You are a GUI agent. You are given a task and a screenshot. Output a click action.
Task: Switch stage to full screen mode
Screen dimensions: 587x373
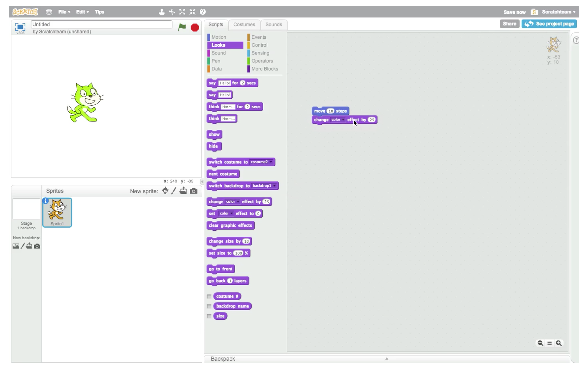coord(20,27)
